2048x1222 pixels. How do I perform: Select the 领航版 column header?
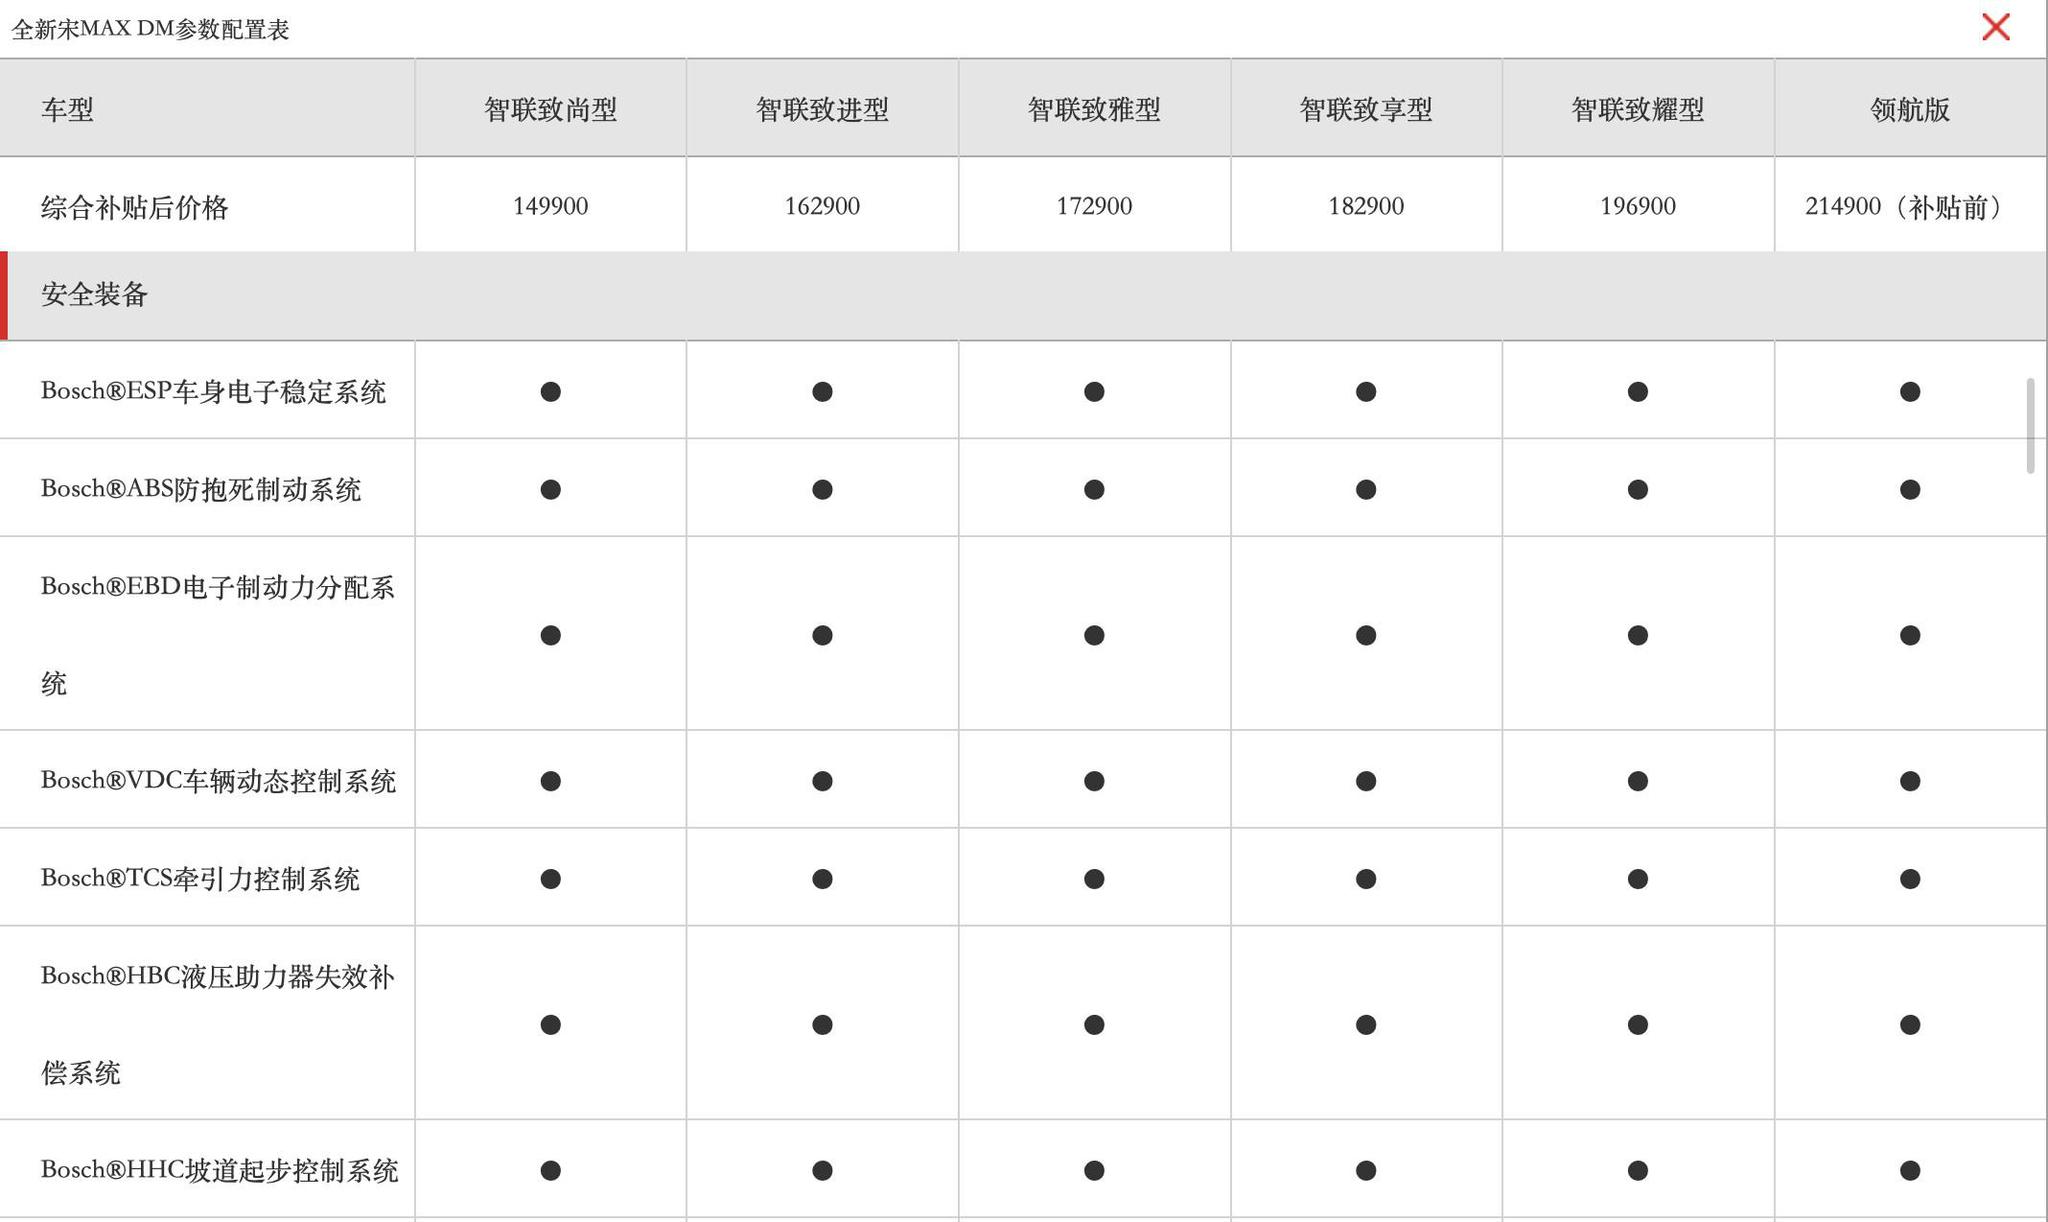point(1910,109)
